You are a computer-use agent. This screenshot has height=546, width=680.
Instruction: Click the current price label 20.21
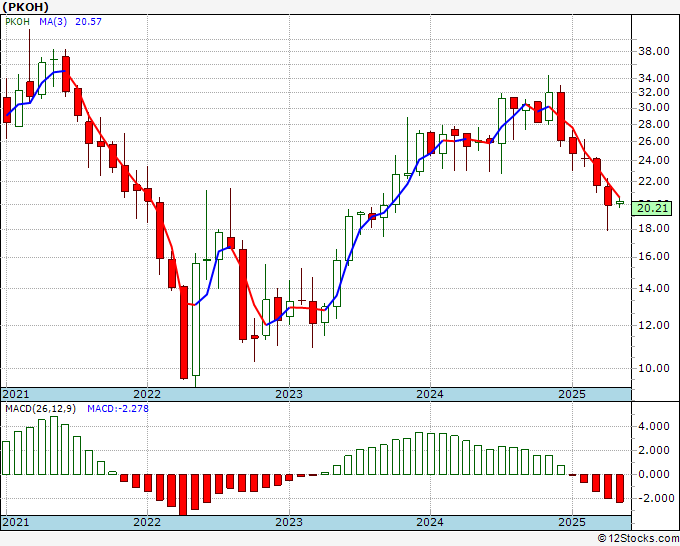click(653, 208)
